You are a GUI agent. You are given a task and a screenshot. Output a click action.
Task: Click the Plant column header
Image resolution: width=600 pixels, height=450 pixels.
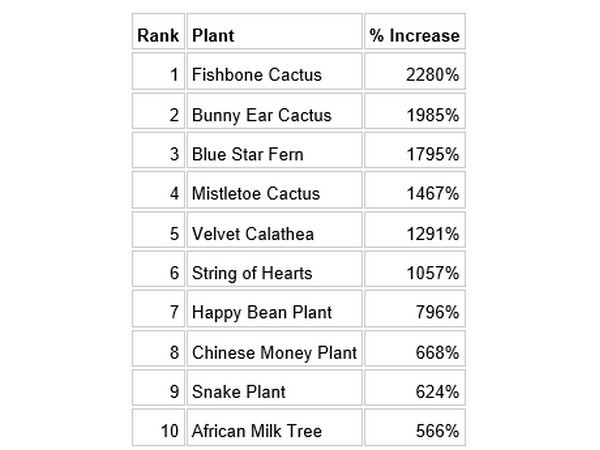pyautogui.click(x=274, y=35)
